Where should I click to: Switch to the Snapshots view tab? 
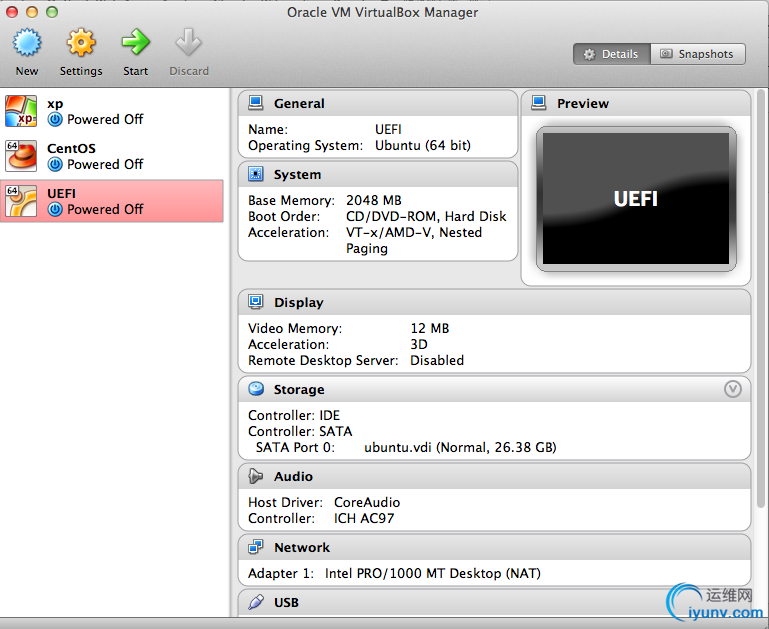(x=698, y=54)
